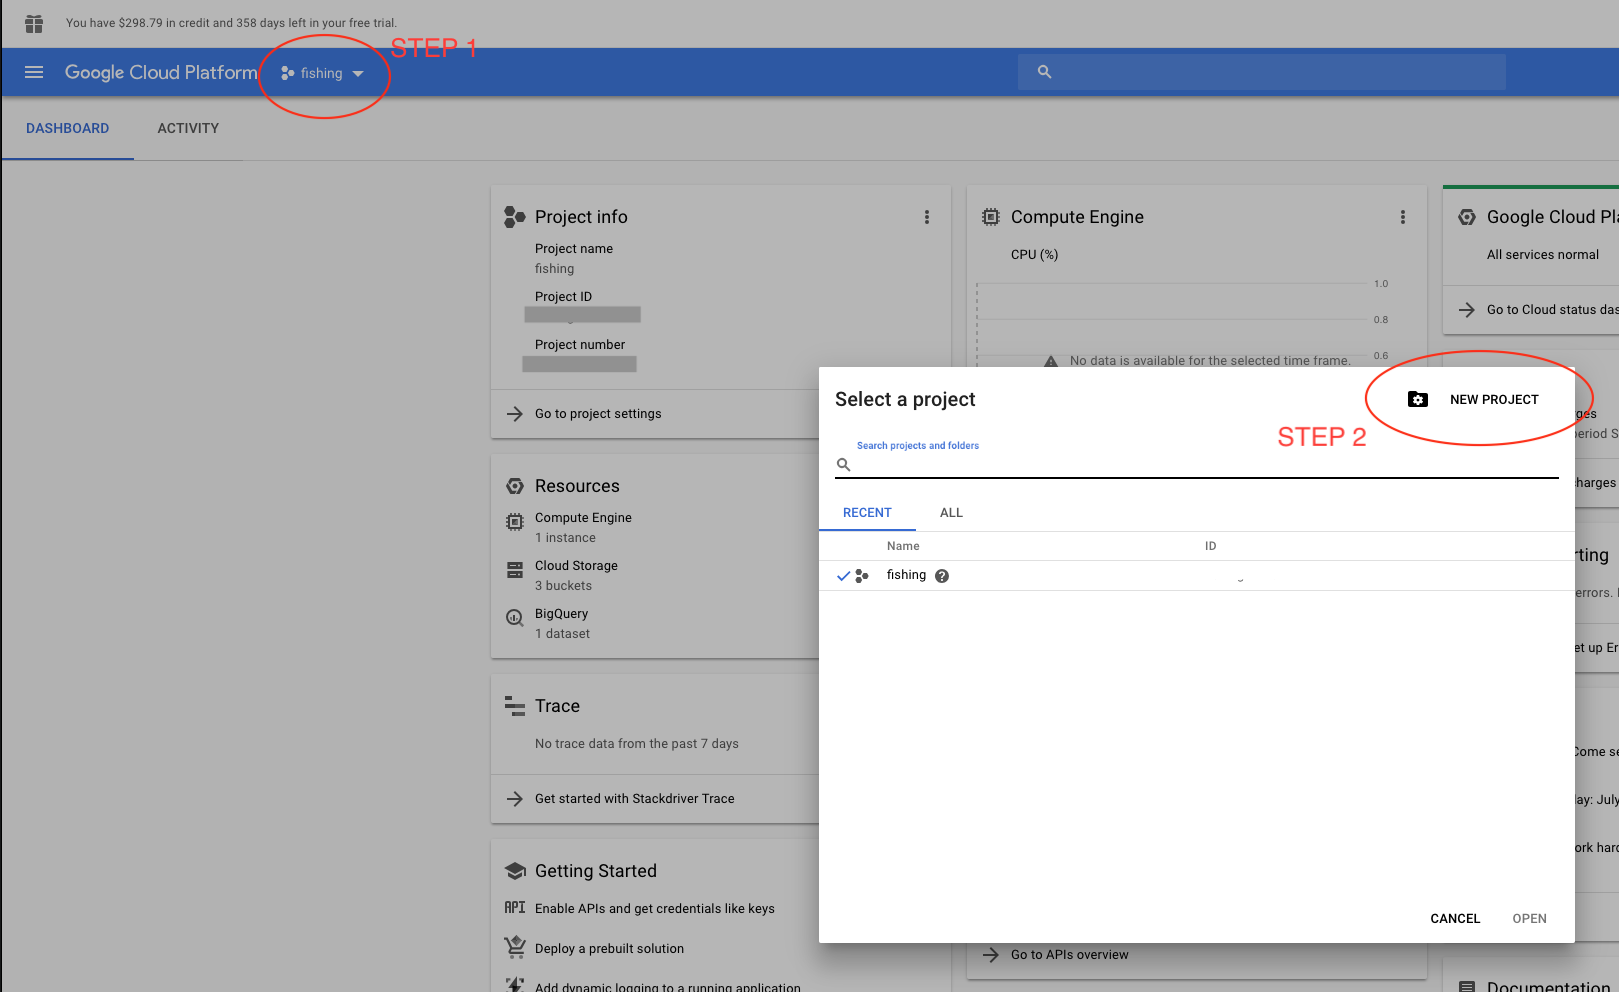Open Deploy a prebuilt solution
The width and height of the screenshot is (1619, 992).
pyautogui.click(x=610, y=949)
